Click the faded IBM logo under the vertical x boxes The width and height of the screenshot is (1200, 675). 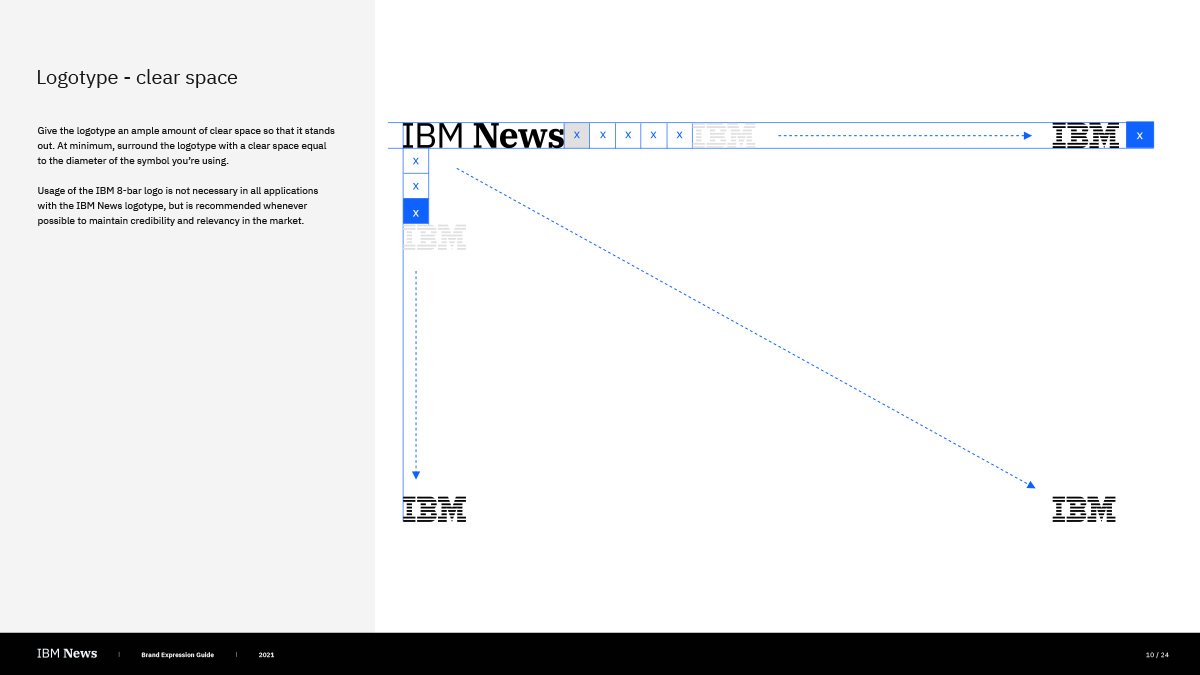pos(434,237)
